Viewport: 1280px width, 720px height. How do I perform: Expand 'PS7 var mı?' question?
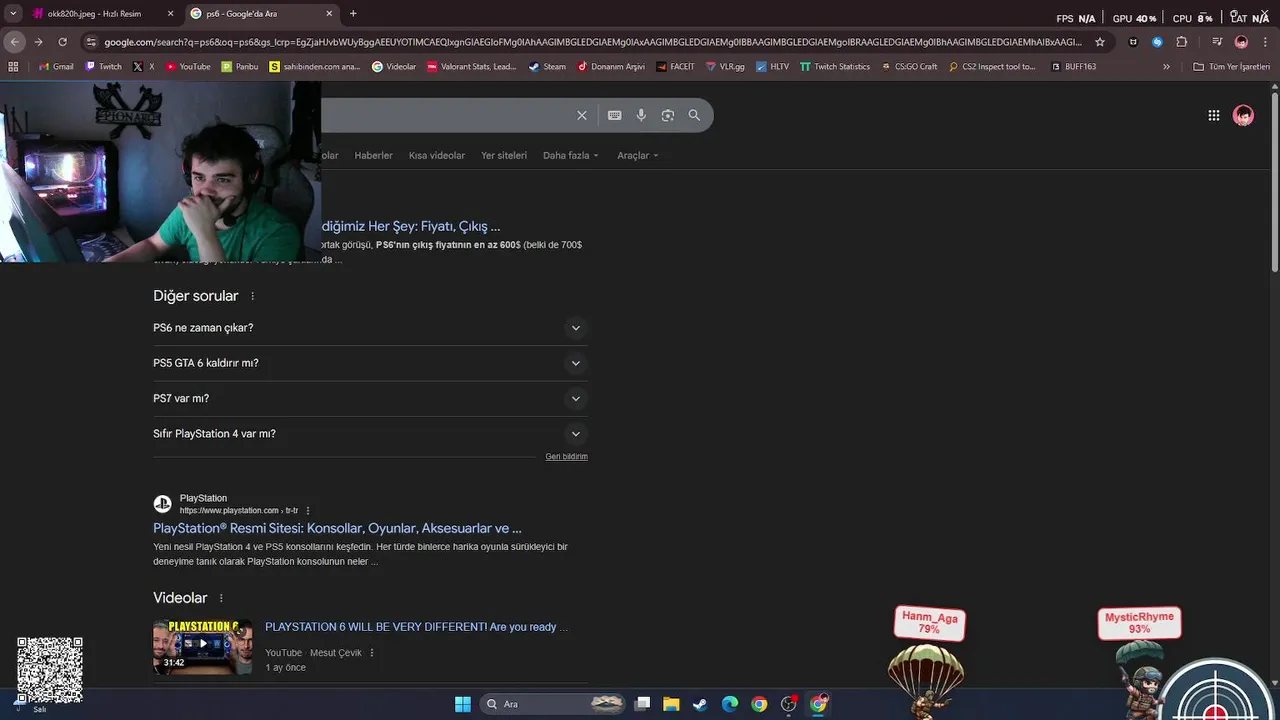370,398
